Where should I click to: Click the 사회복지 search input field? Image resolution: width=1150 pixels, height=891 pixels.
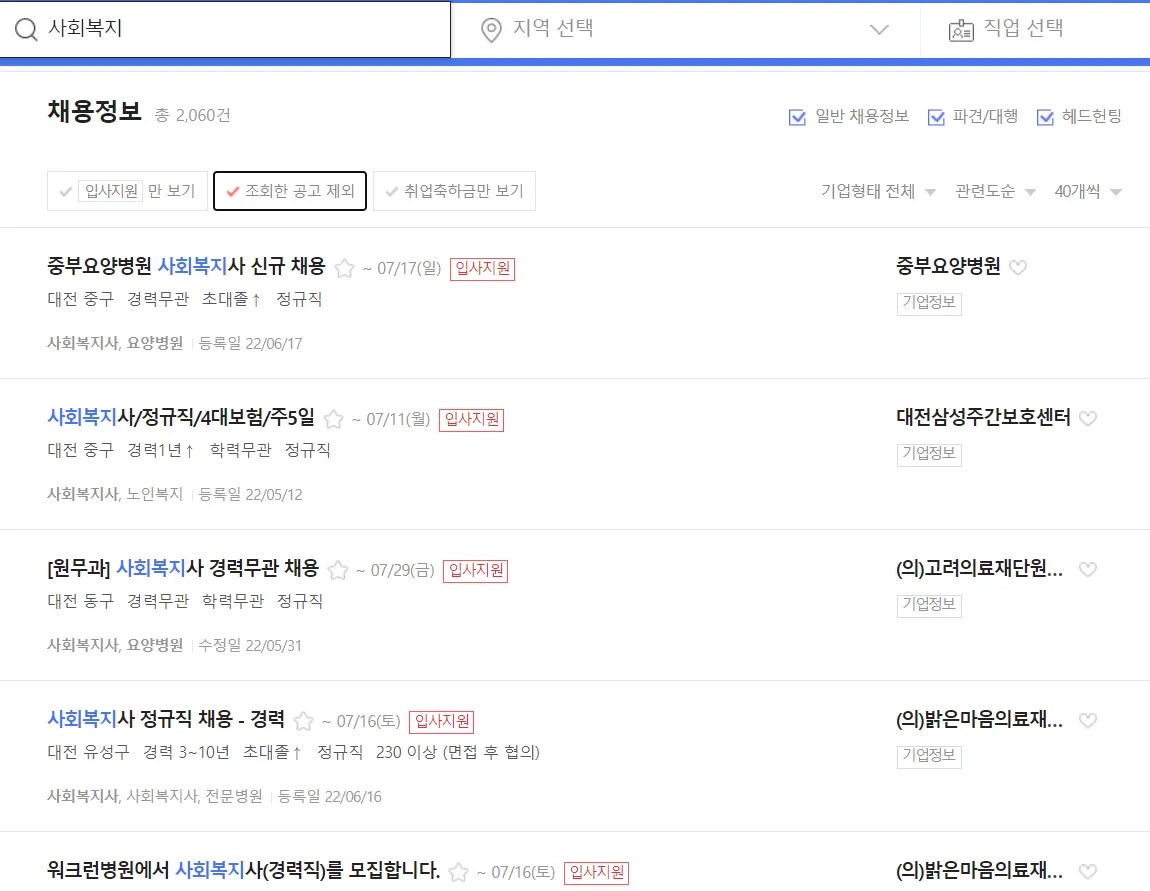click(x=225, y=29)
